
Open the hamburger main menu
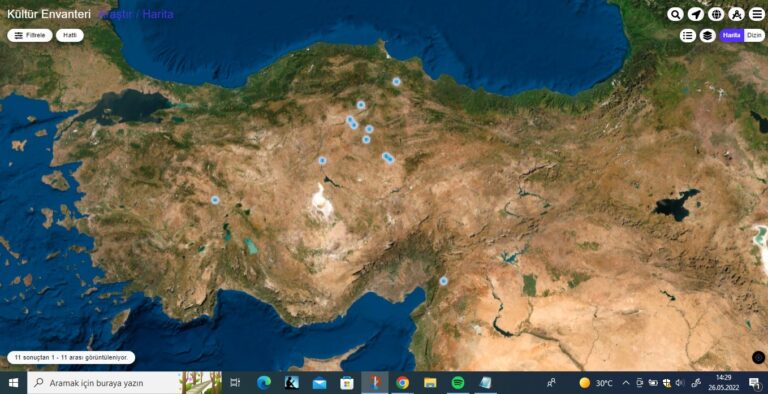pos(757,14)
